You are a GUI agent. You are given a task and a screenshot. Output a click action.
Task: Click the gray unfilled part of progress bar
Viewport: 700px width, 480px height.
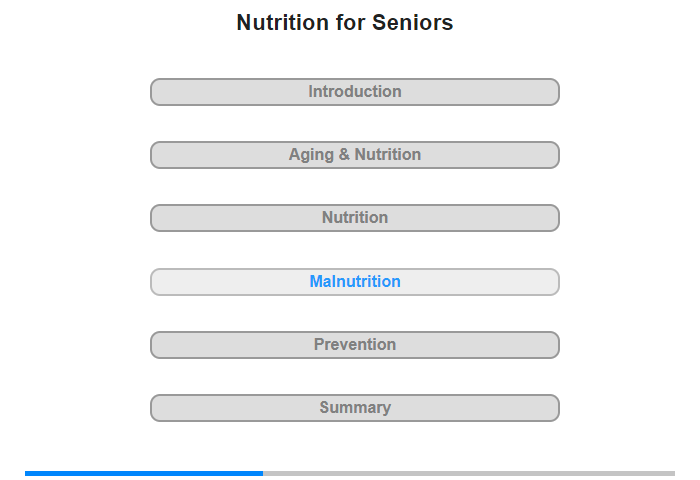click(469, 473)
